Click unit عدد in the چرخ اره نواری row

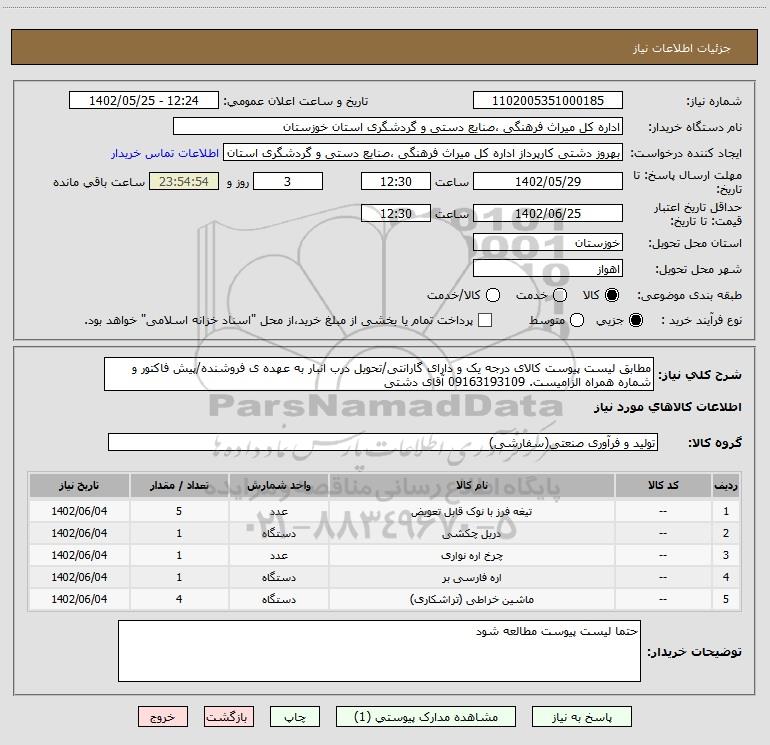278,555
